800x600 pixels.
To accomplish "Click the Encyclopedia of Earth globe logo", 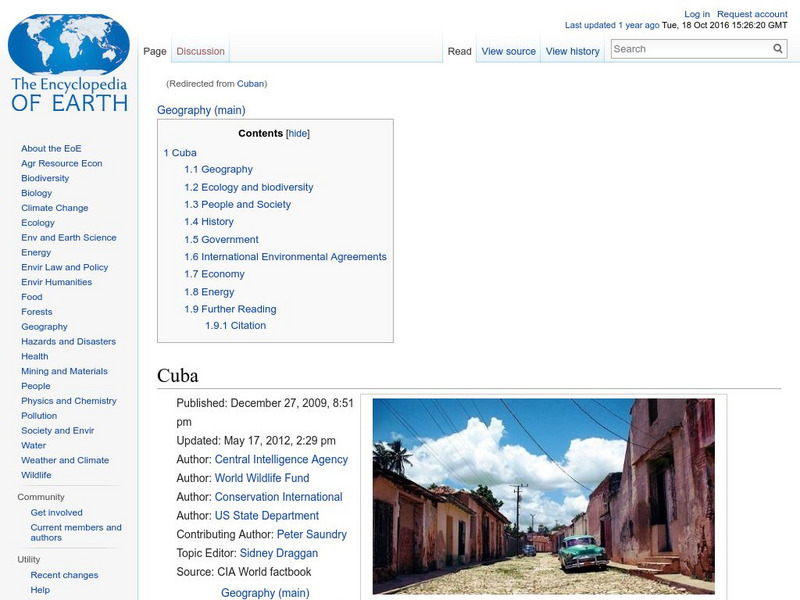I will coord(70,45).
